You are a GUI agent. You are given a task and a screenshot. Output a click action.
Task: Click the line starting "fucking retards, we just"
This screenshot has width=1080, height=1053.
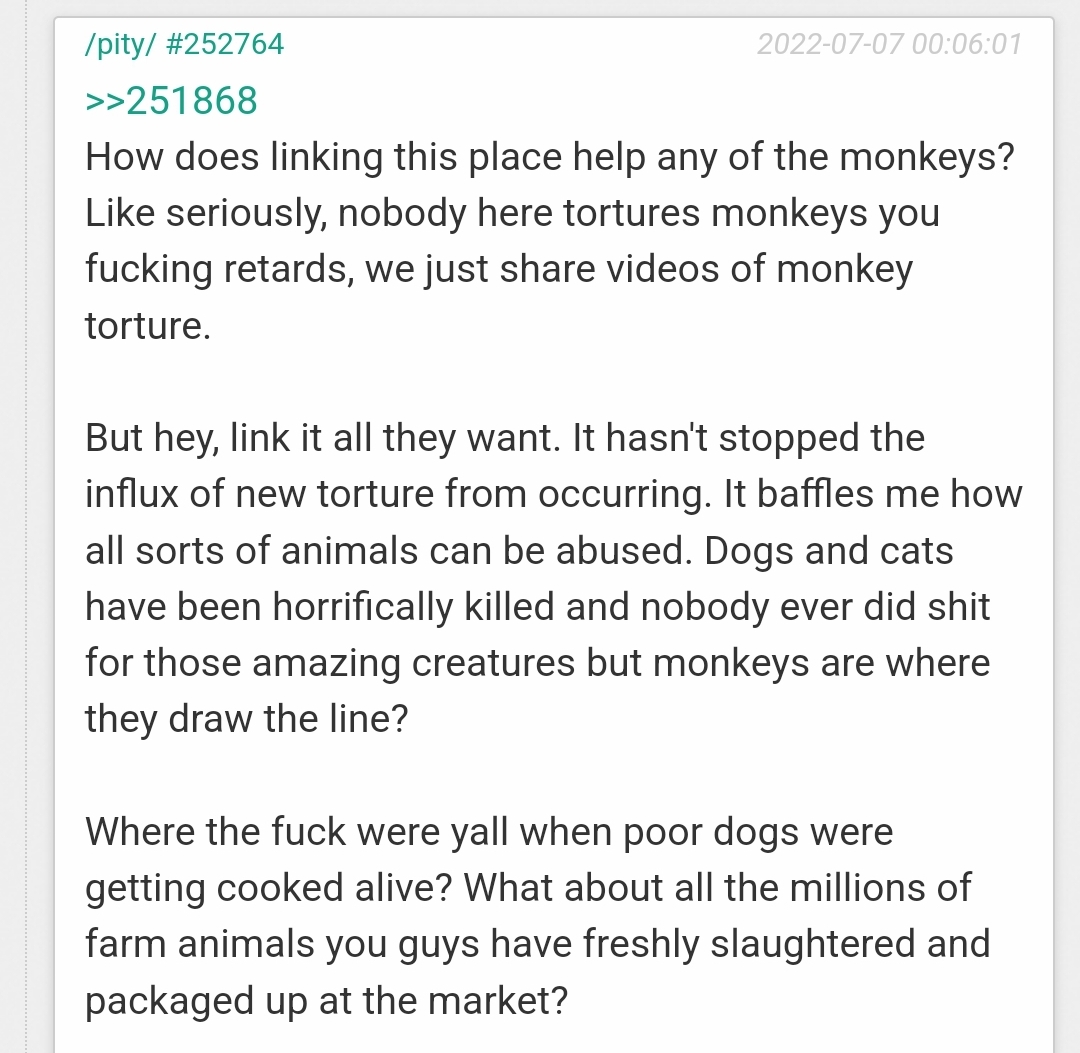(499, 270)
